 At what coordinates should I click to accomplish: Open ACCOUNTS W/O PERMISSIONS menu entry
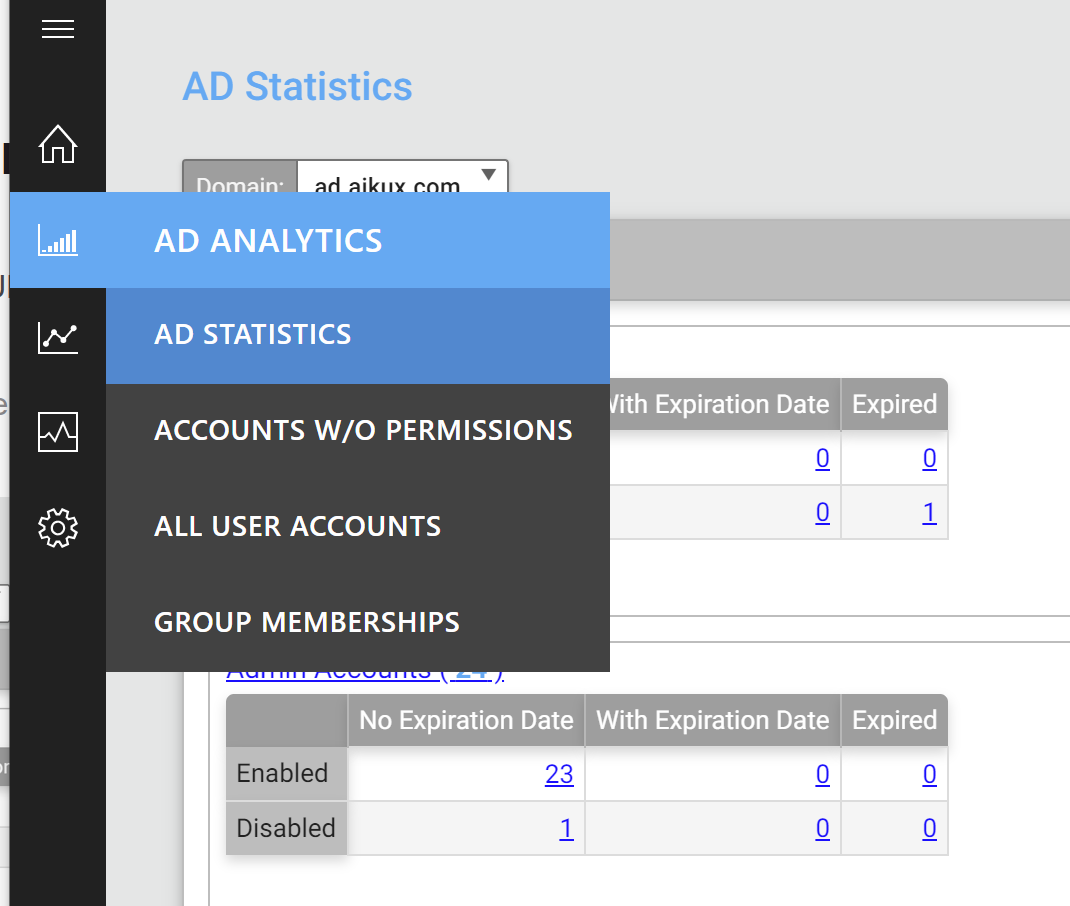click(x=358, y=431)
